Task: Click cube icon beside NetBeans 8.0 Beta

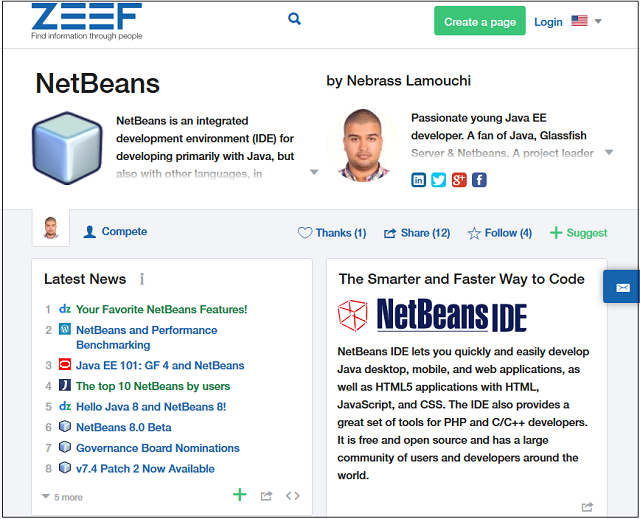Action: click(x=65, y=426)
